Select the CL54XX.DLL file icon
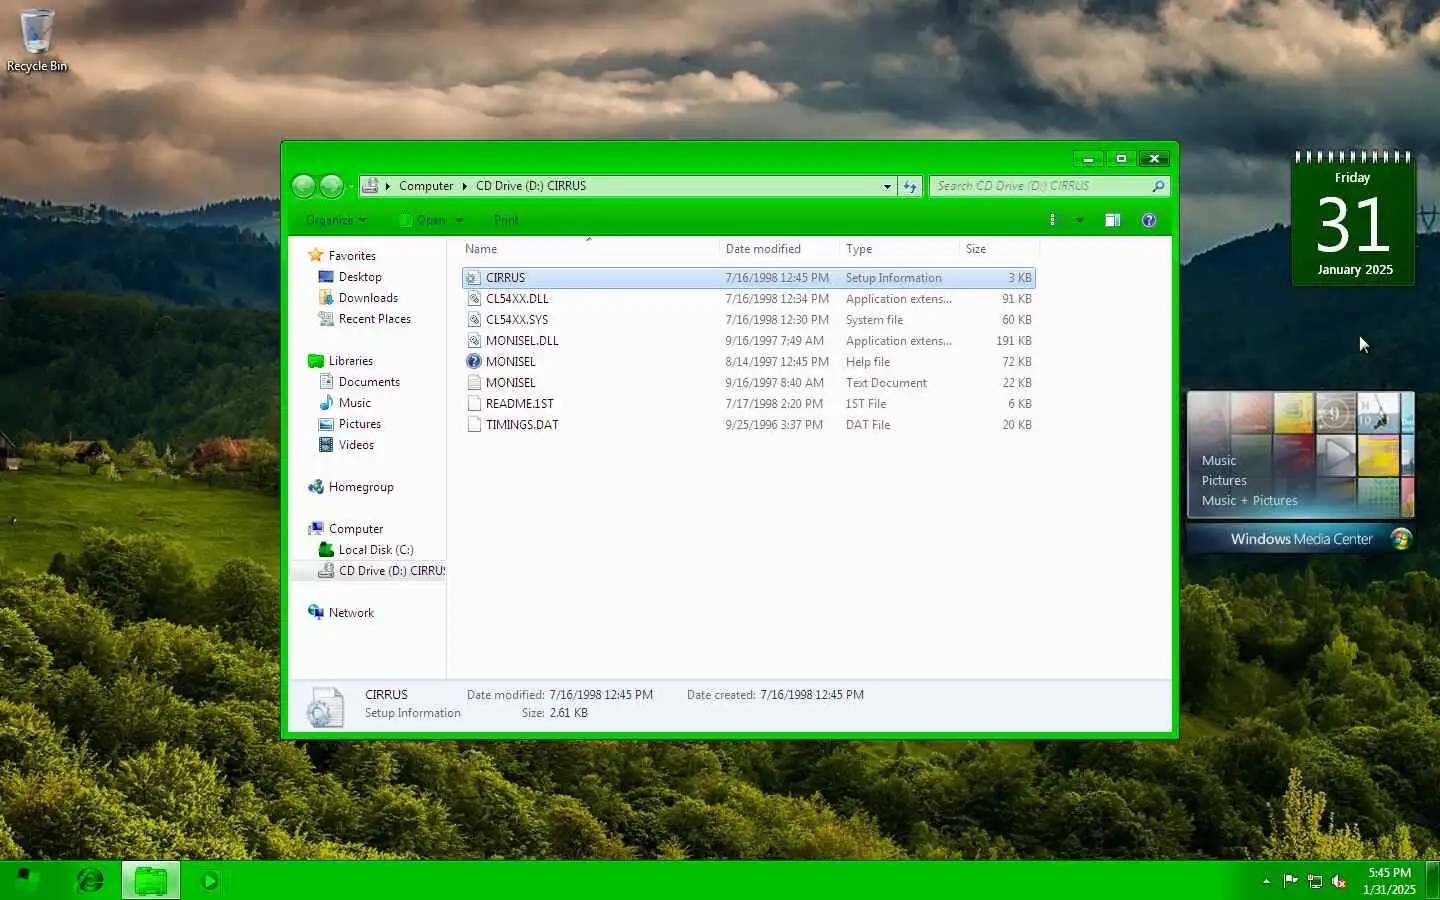The width and height of the screenshot is (1440, 900). click(x=474, y=299)
